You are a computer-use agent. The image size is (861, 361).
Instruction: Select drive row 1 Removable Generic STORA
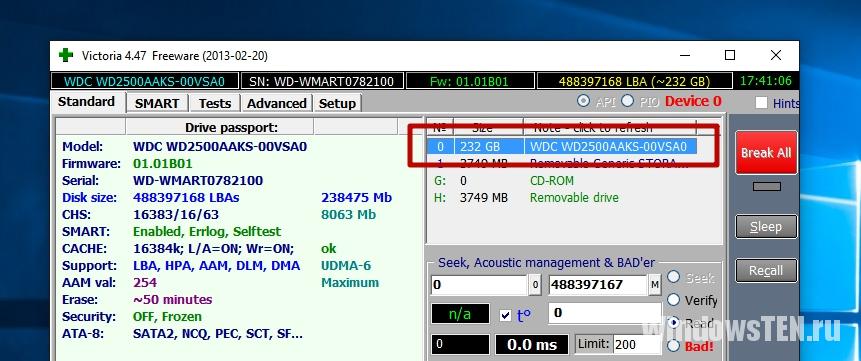[x=562, y=163]
